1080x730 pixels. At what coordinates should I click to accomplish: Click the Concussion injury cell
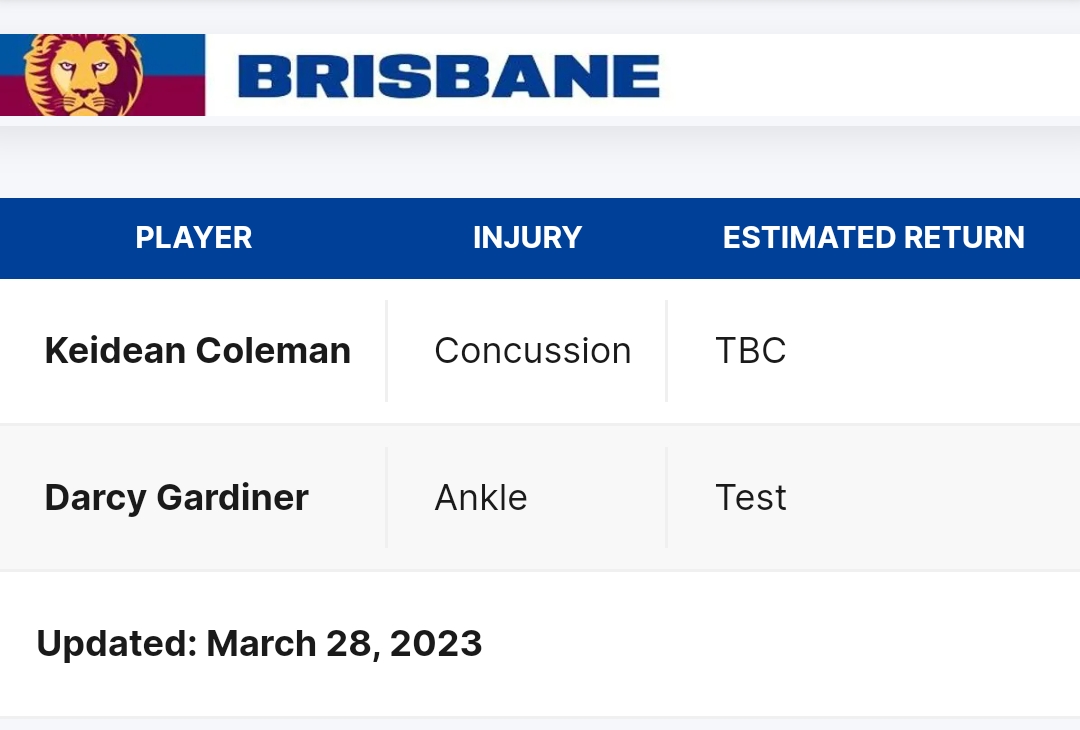coord(532,351)
